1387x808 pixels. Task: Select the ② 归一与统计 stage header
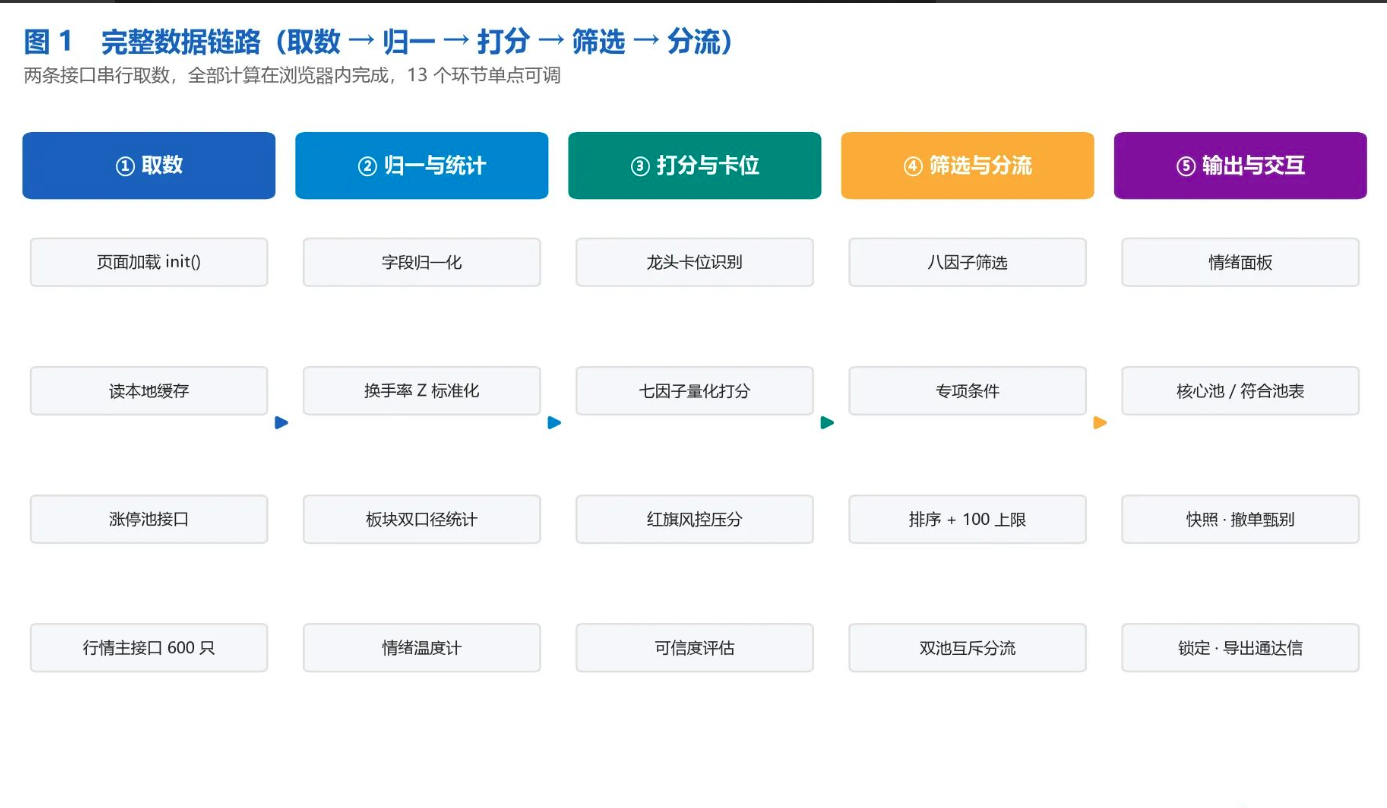pyautogui.click(x=422, y=166)
